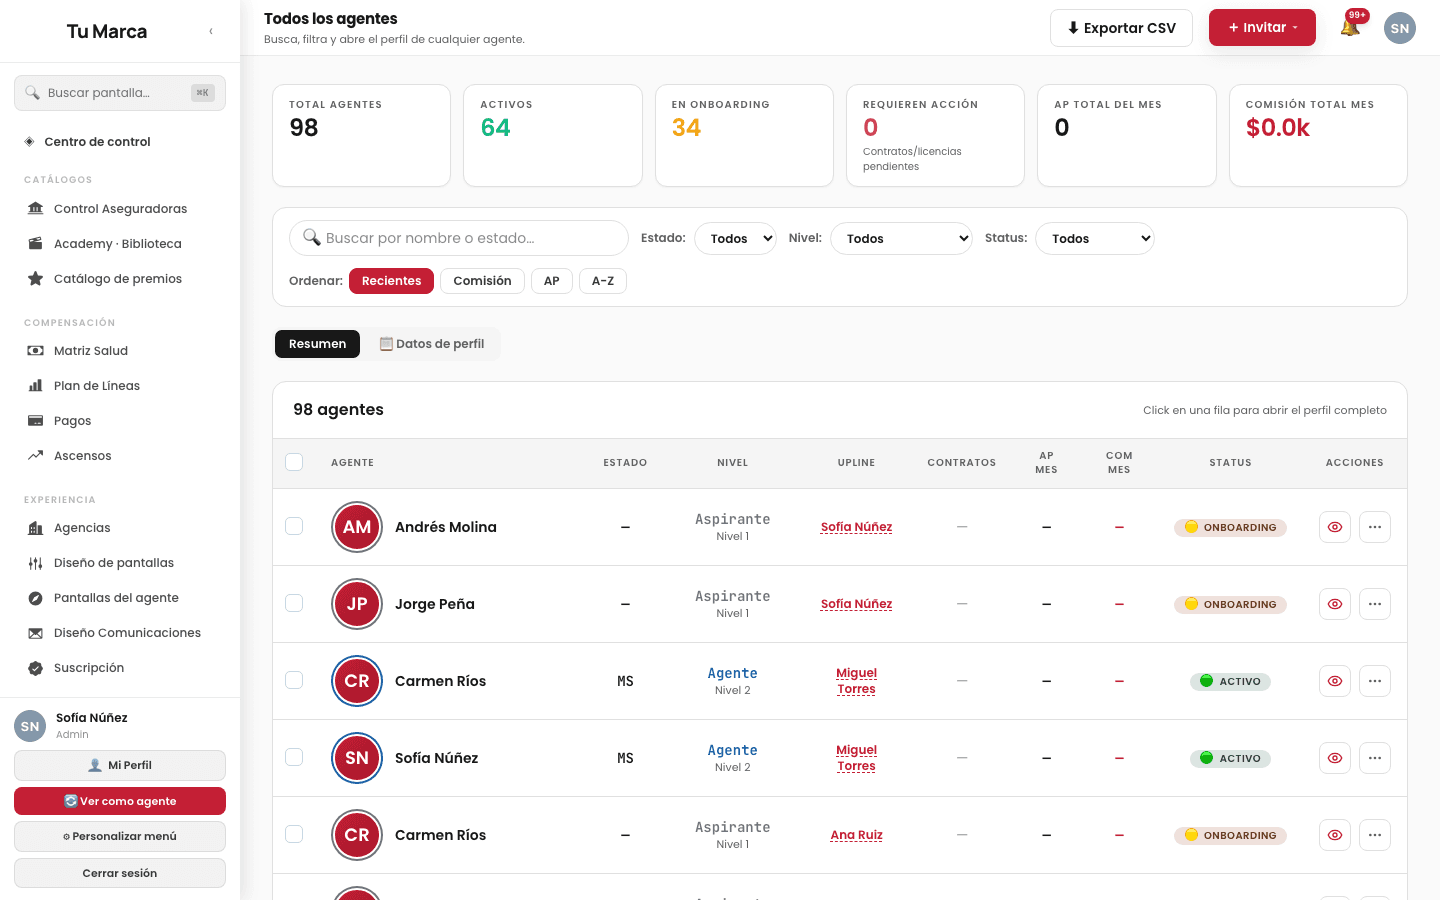The height and width of the screenshot is (900, 1440).
Task: Expand the Invitar dropdown button
Action: click(x=1262, y=28)
